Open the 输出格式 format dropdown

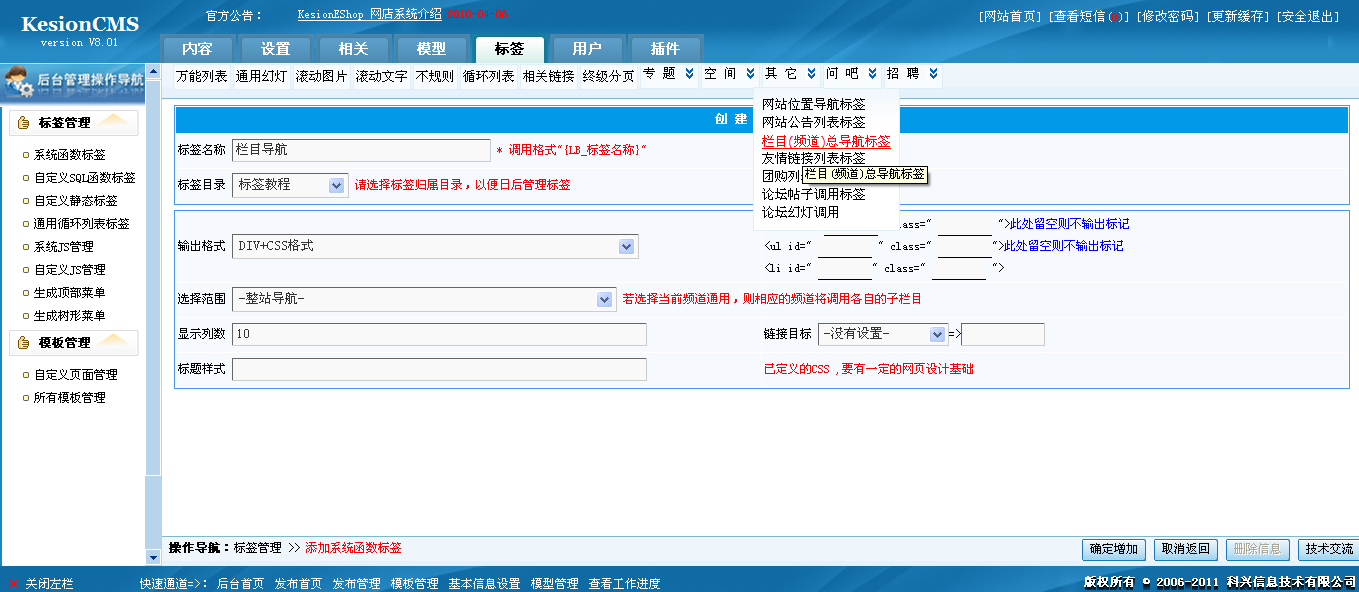[626, 246]
